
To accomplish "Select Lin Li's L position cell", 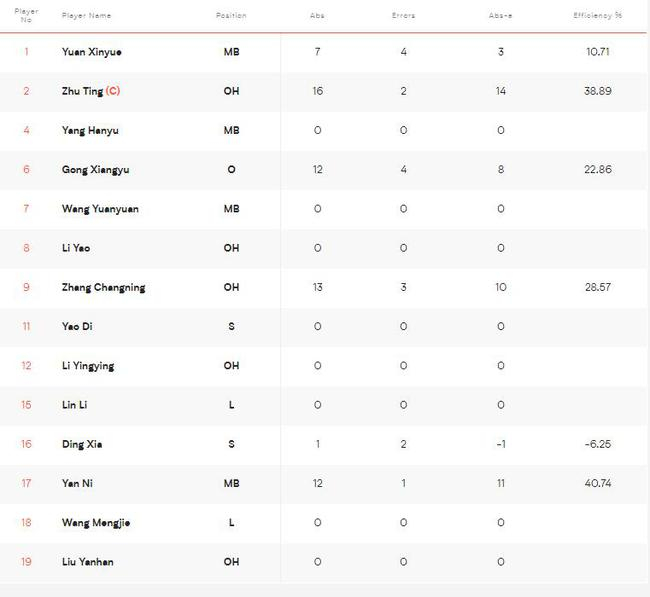I will coord(231,405).
